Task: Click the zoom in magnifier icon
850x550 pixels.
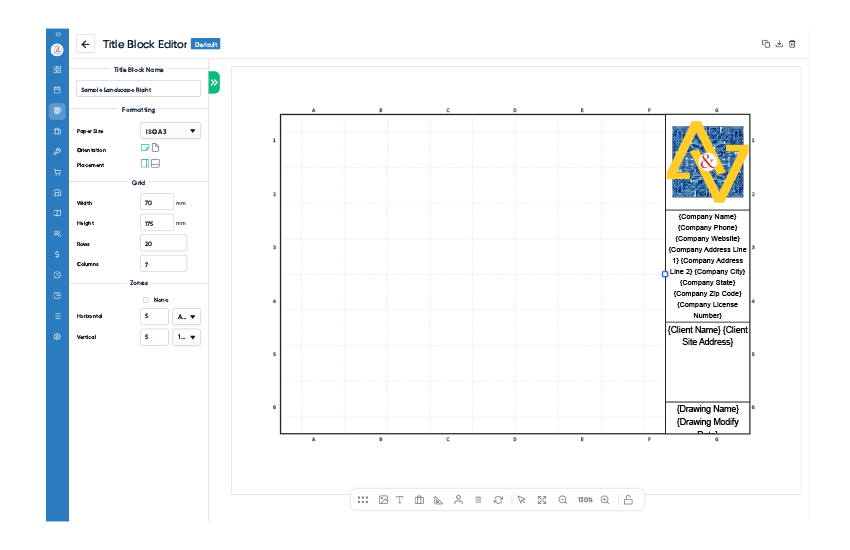Action: click(x=605, y=500)
